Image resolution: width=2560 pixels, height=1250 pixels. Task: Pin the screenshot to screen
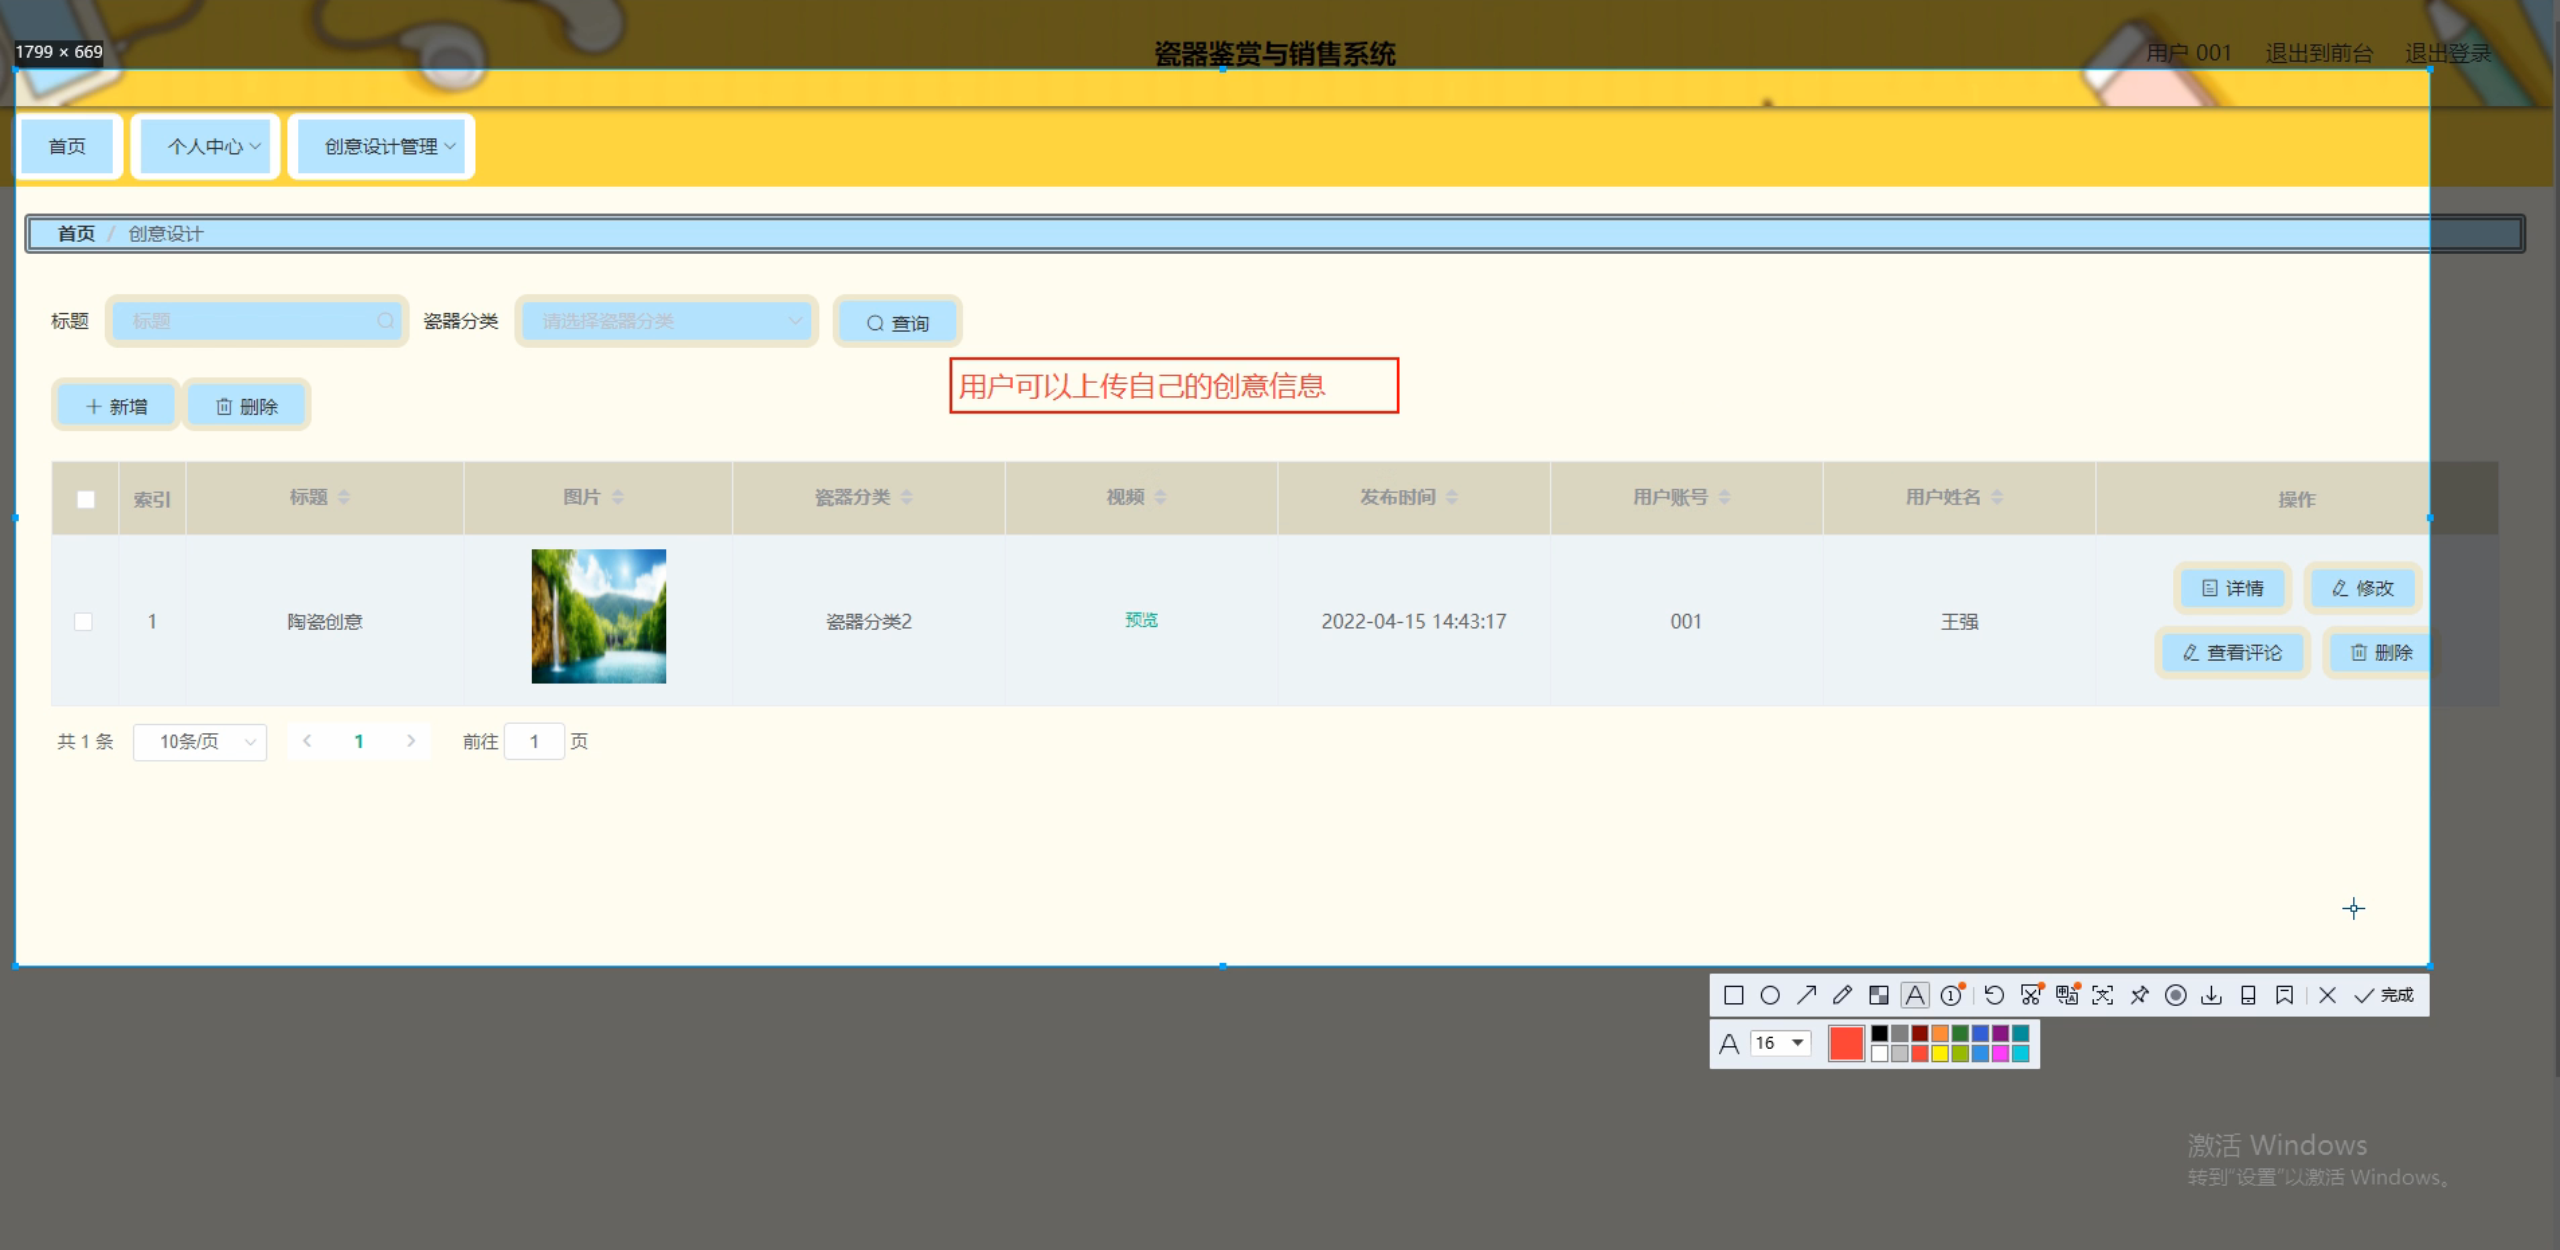tap(2139, 995)
